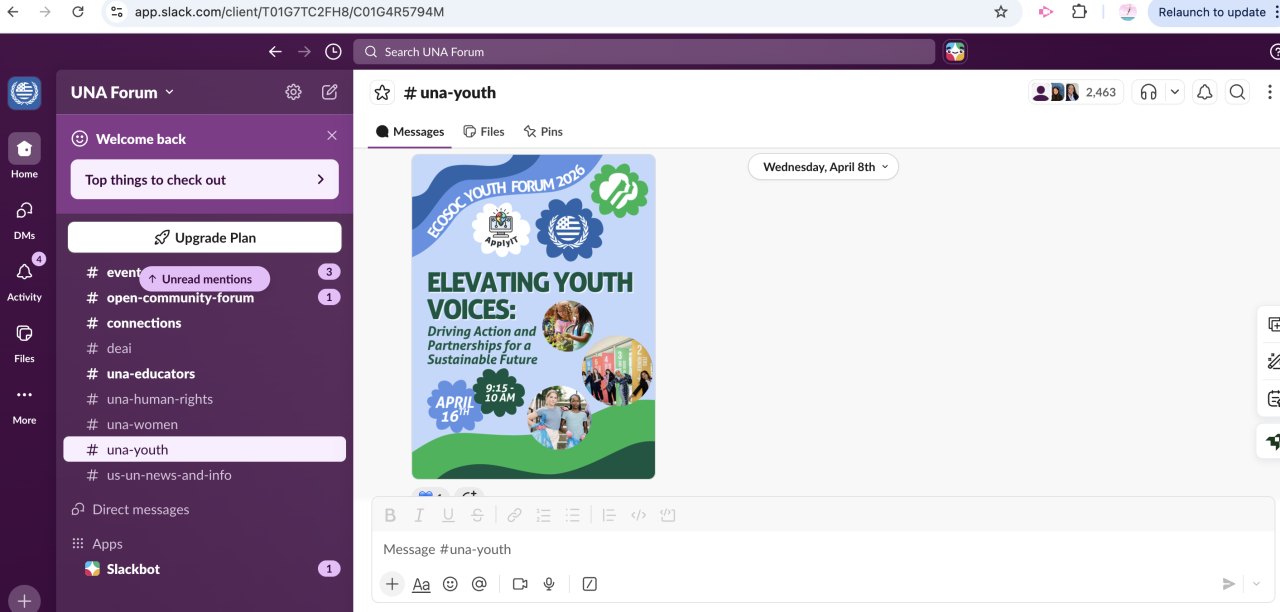Toggle ordered list formatting
This screenshot has width=1280, height=612.
543,515
